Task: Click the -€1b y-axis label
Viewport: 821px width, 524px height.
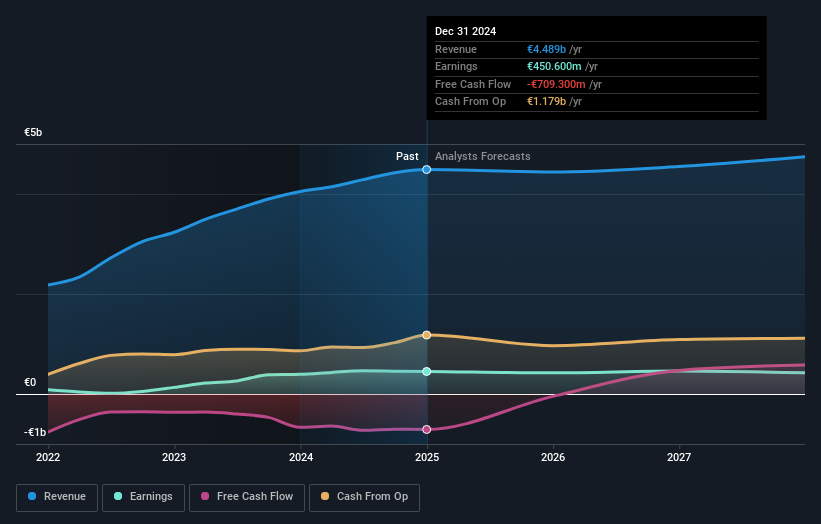Action: (35, 432)
